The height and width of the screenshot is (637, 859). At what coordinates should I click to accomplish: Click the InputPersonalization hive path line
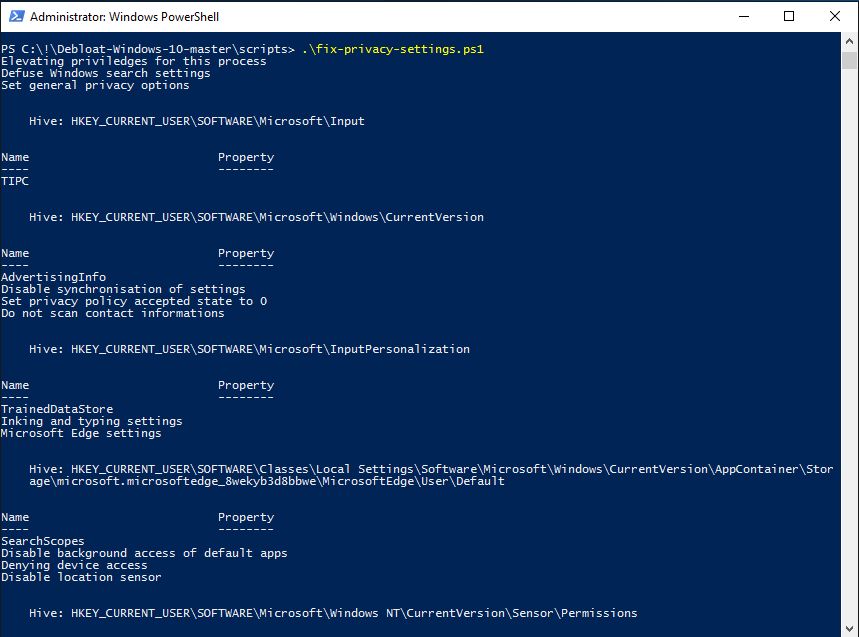[249, 349]
